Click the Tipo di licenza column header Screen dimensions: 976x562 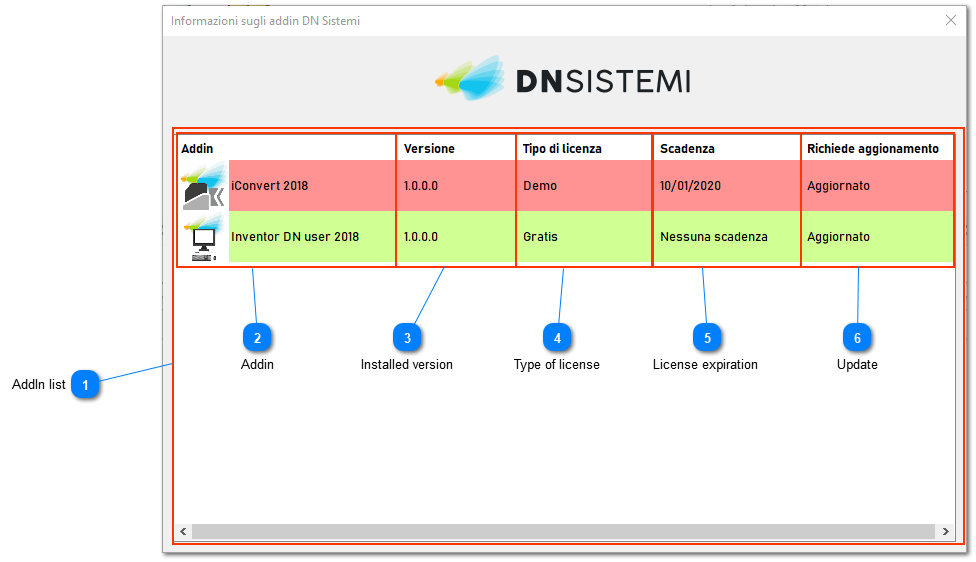pos(562,149)
